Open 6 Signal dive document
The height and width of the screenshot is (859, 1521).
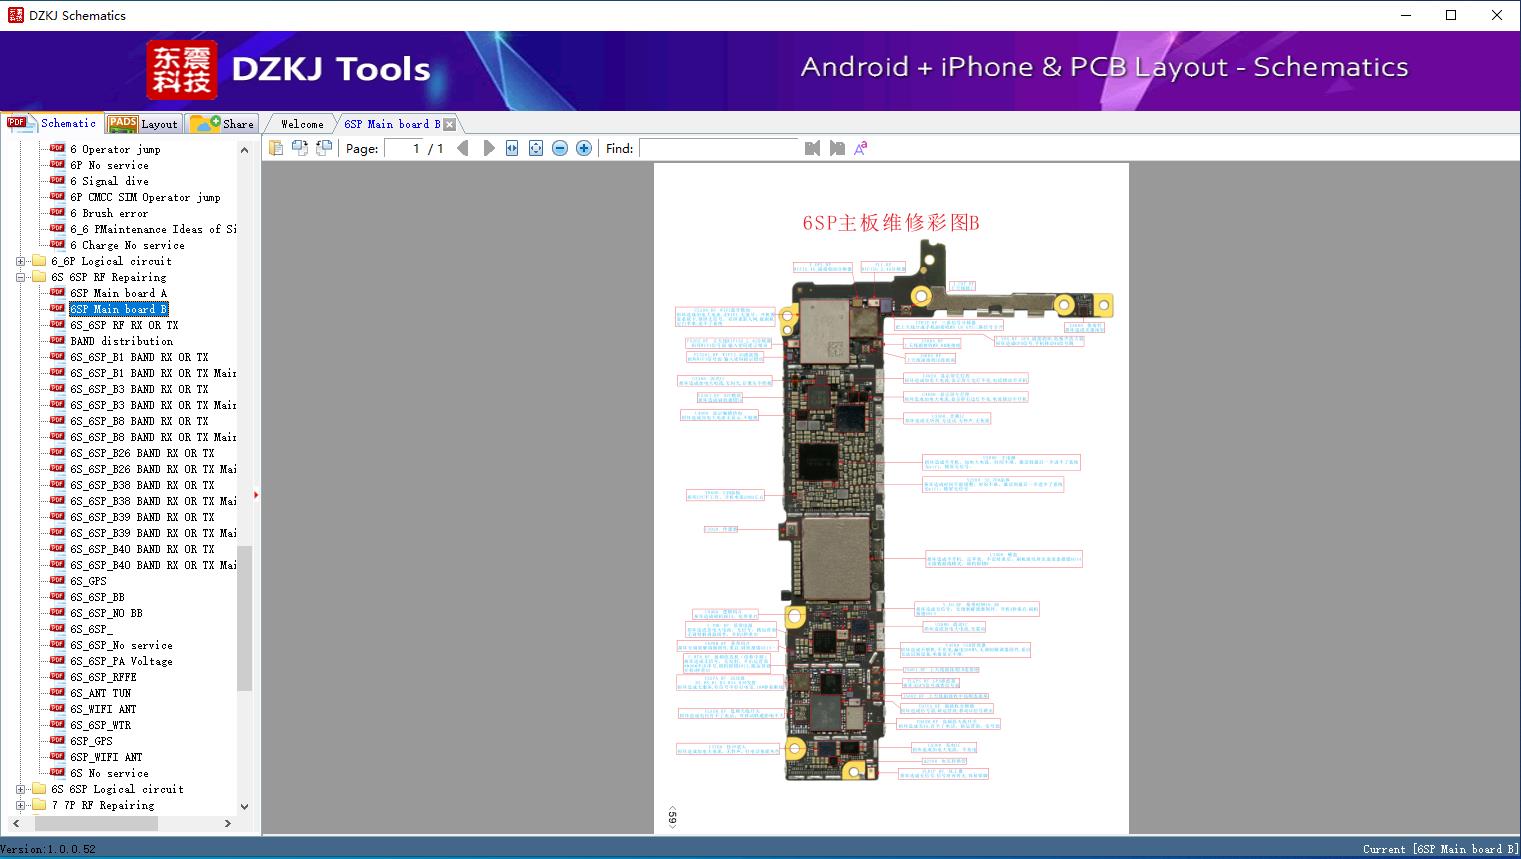click(109, 181)
